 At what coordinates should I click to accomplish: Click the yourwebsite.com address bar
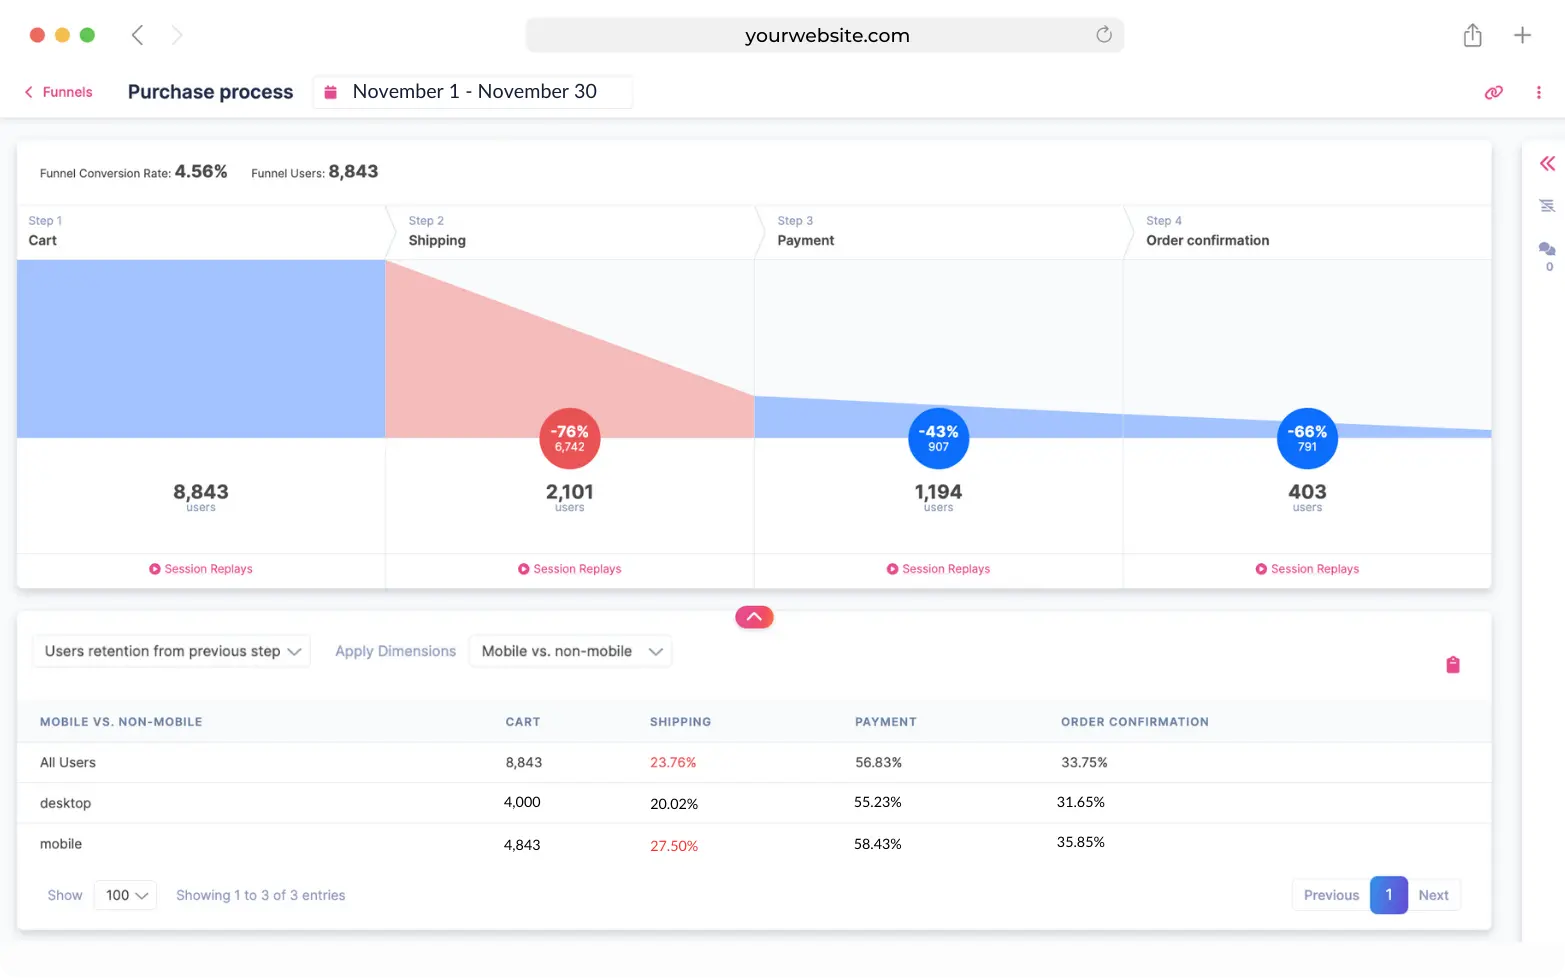[825, 35]
